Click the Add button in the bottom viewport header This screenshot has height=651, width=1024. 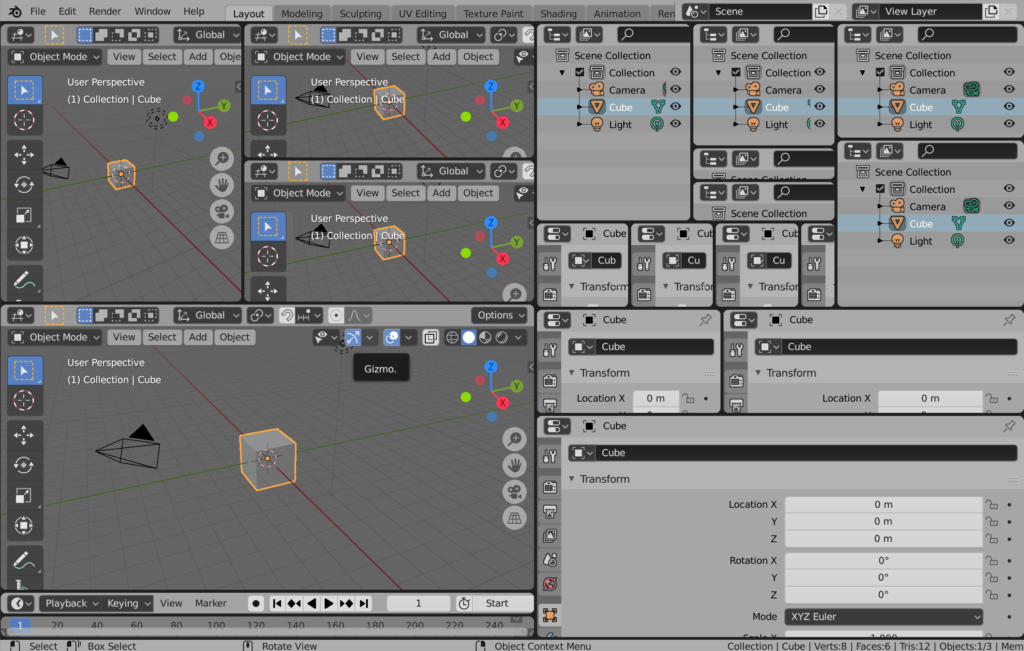click(x=198, y=337)
